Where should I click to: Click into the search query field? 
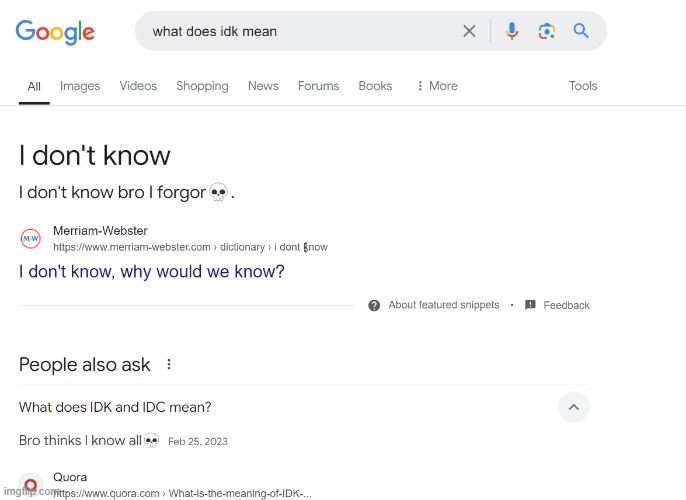click(x=300, y=31)
